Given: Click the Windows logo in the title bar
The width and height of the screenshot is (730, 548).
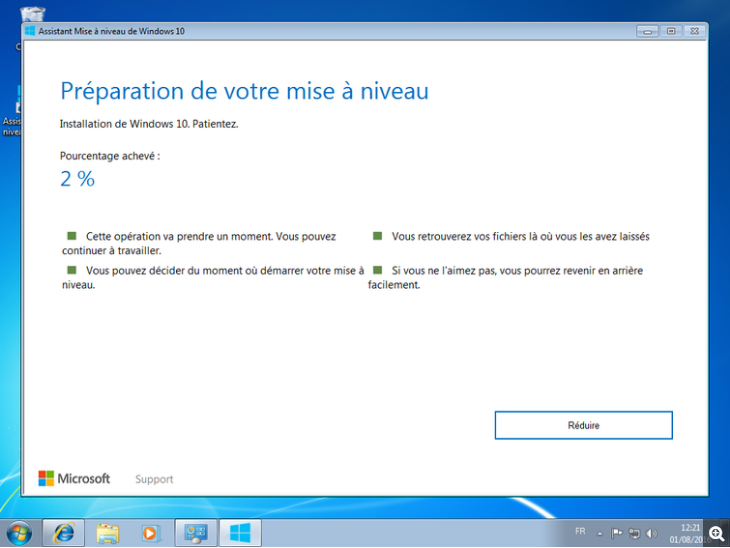Looking at the screenshot, I should coord(30,31).
